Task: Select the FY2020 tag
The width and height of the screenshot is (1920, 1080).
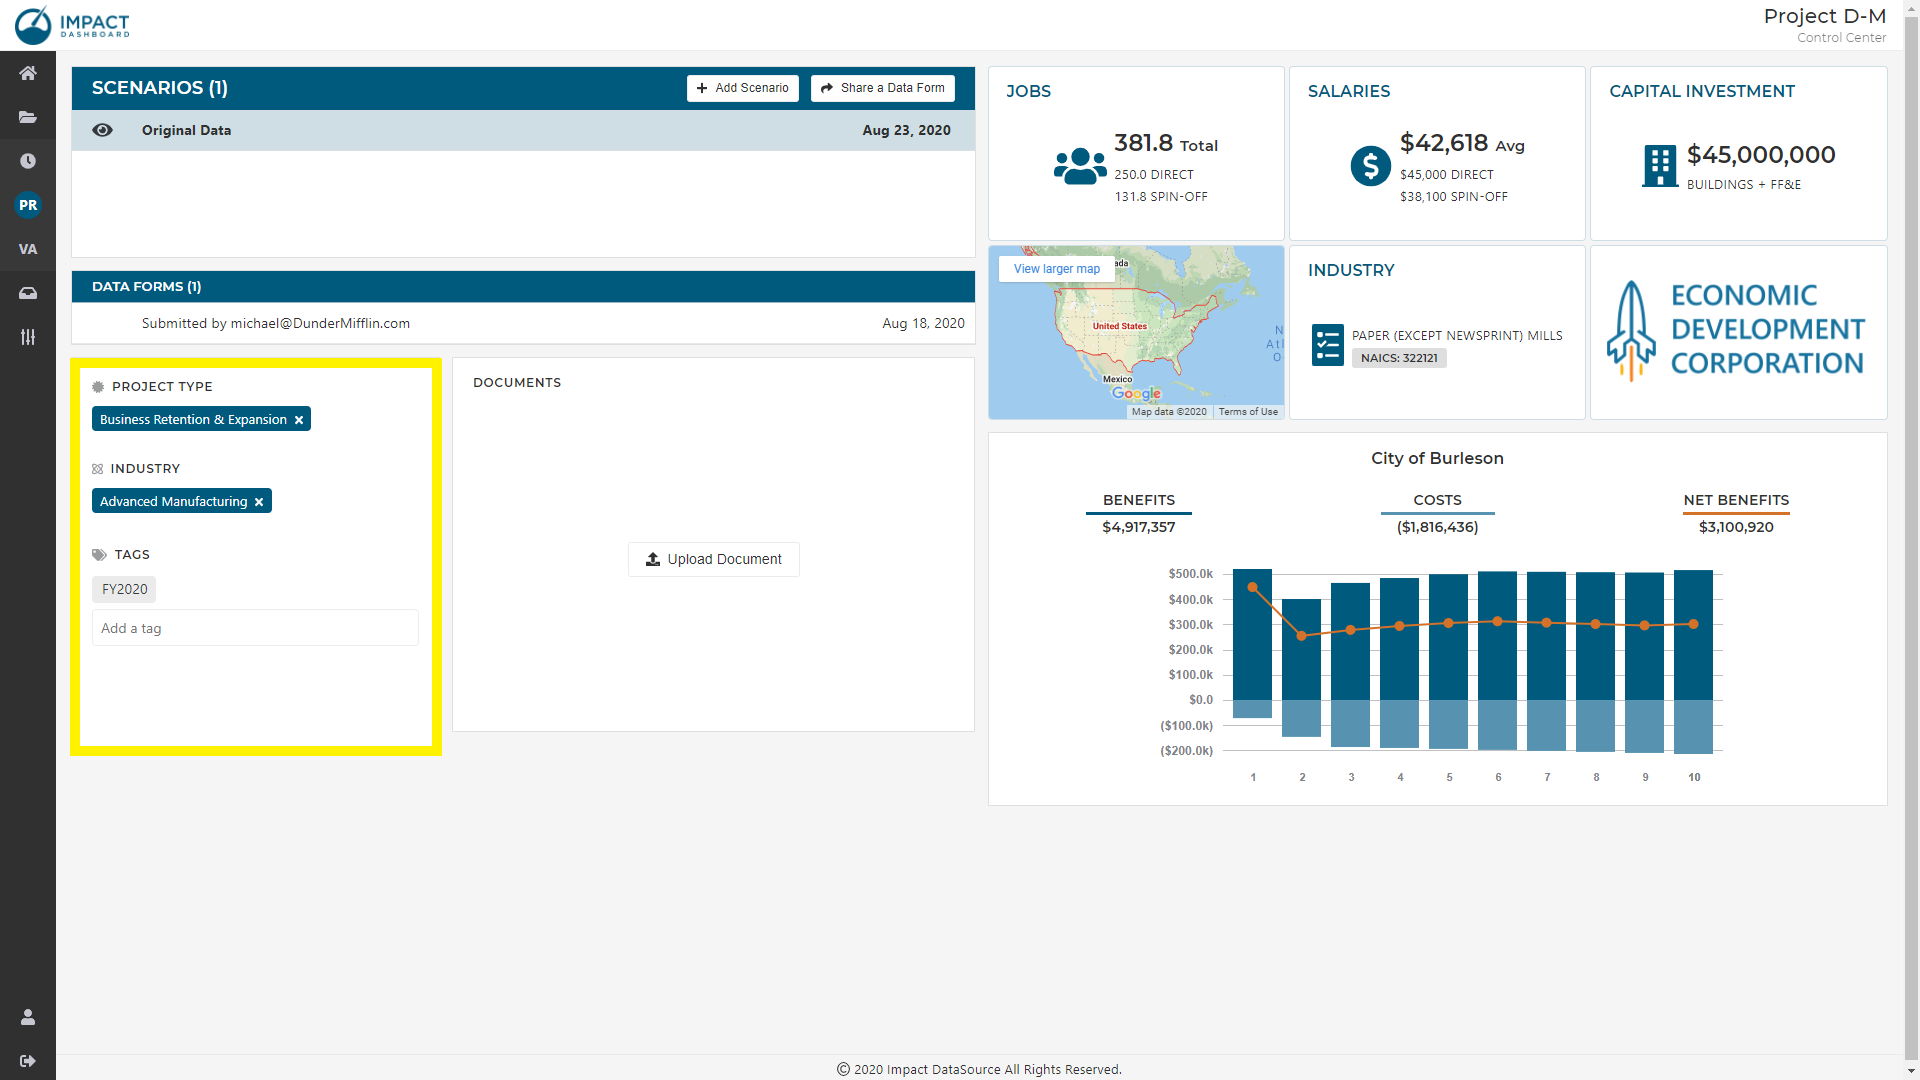Action: pyautogui.click(x=124, y=589)
